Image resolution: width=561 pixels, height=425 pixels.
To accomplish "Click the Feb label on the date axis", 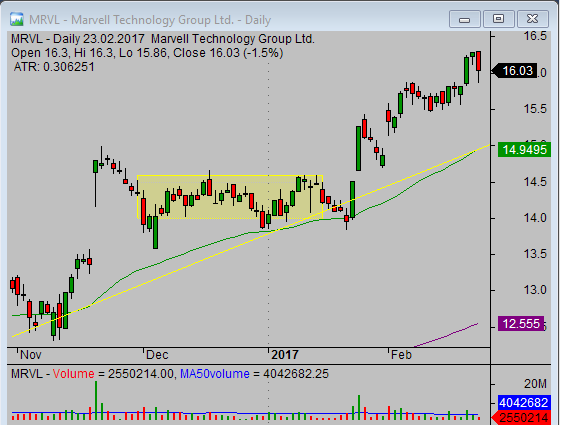I will pyautogui.click(x=401, y=355).
